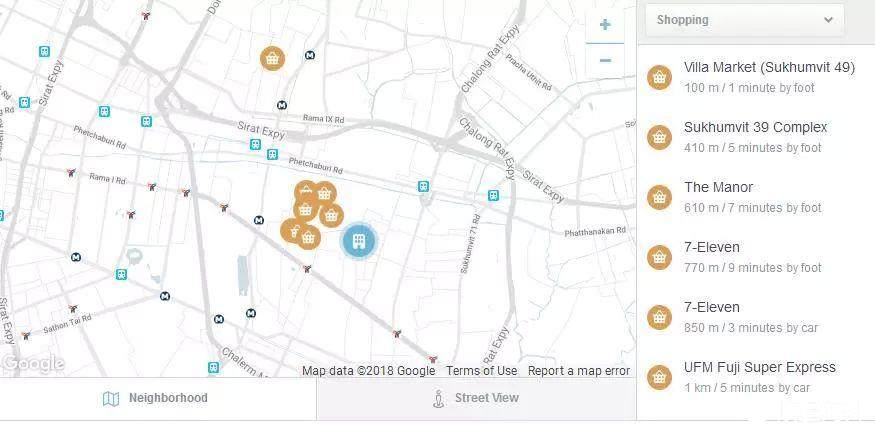Viewport: 875px width, 437px height.
Task: Select Sukhumvit 39 Complex entry
Action: click(756, 137)
